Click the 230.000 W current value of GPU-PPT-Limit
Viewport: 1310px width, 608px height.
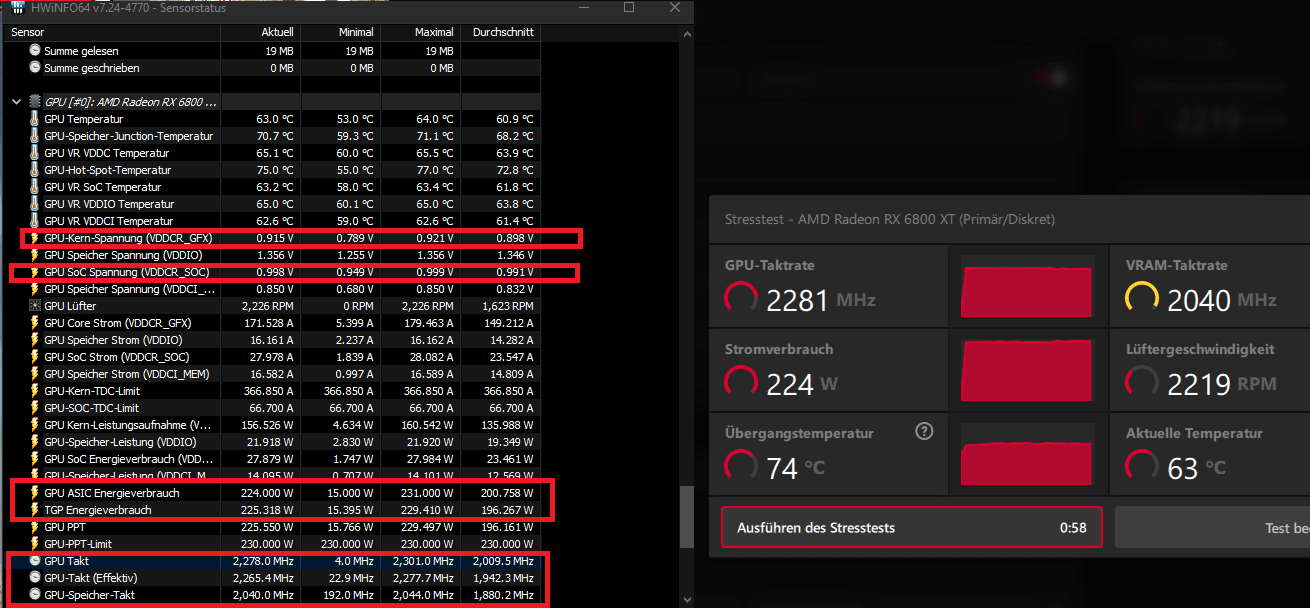pos(268,544)
